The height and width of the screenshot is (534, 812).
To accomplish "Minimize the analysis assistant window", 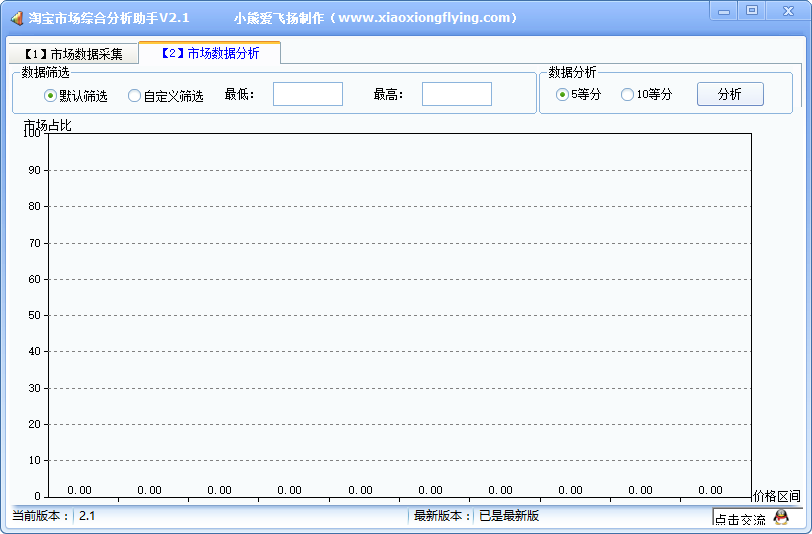I will click(727, 10).
